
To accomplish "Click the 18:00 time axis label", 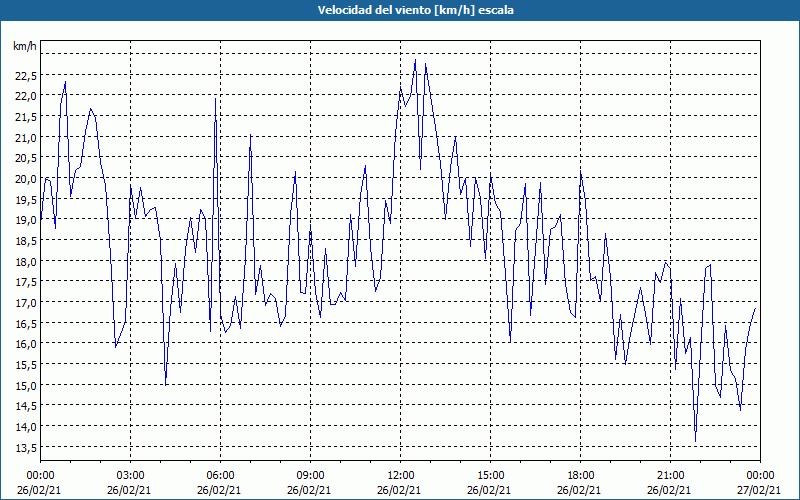I will coord(580,476).
